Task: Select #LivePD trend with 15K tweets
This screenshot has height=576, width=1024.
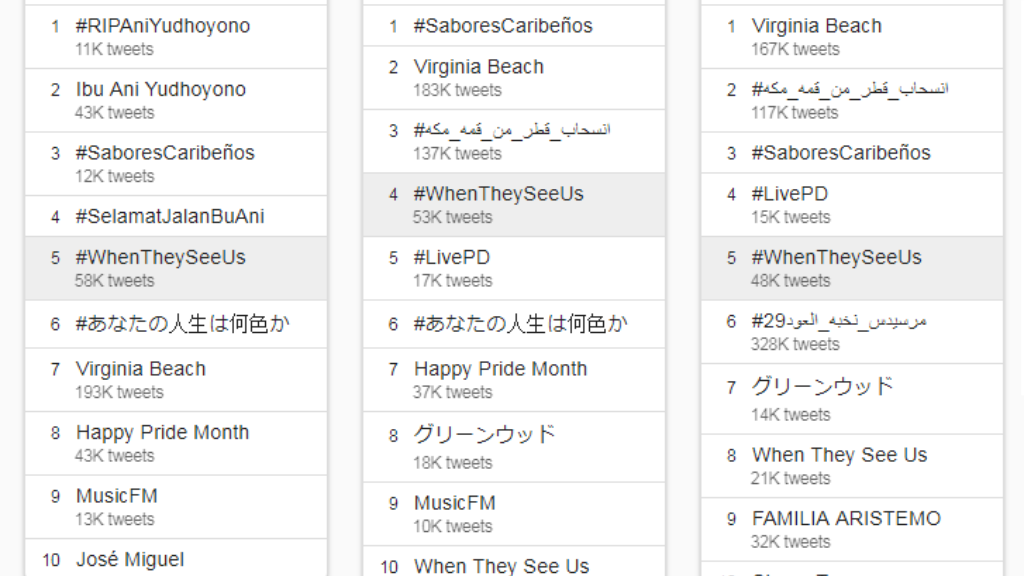Action: click(x=790, y=194)
